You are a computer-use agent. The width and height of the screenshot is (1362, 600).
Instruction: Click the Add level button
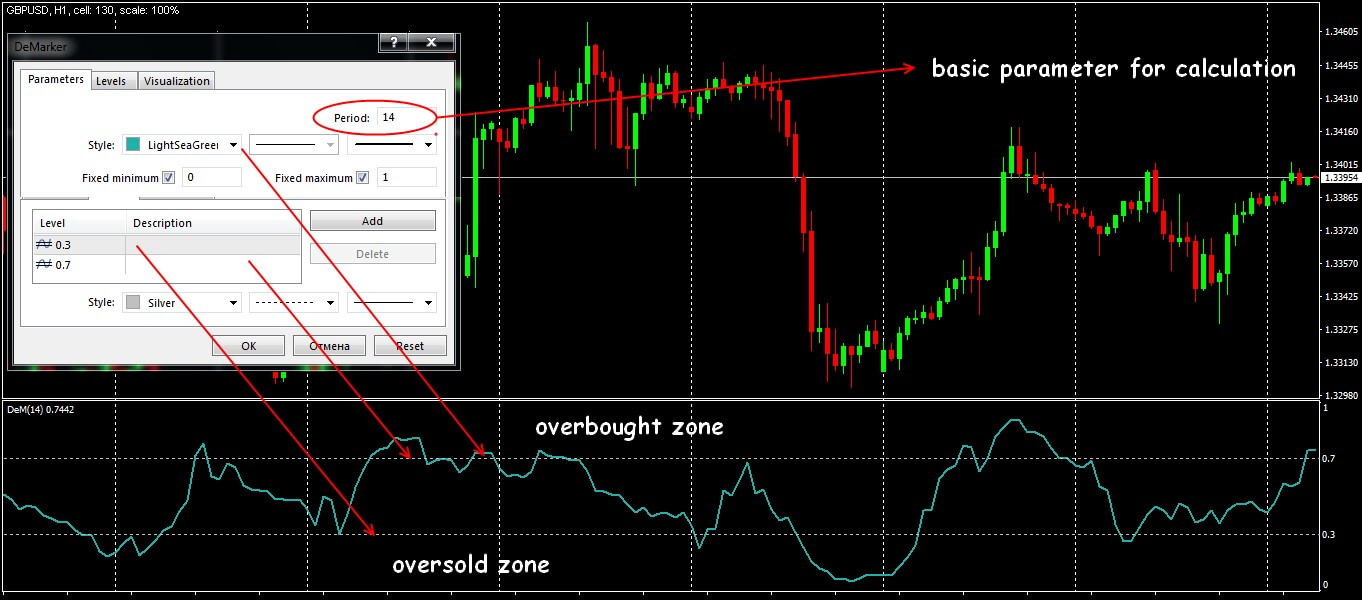tap(372, 221)
